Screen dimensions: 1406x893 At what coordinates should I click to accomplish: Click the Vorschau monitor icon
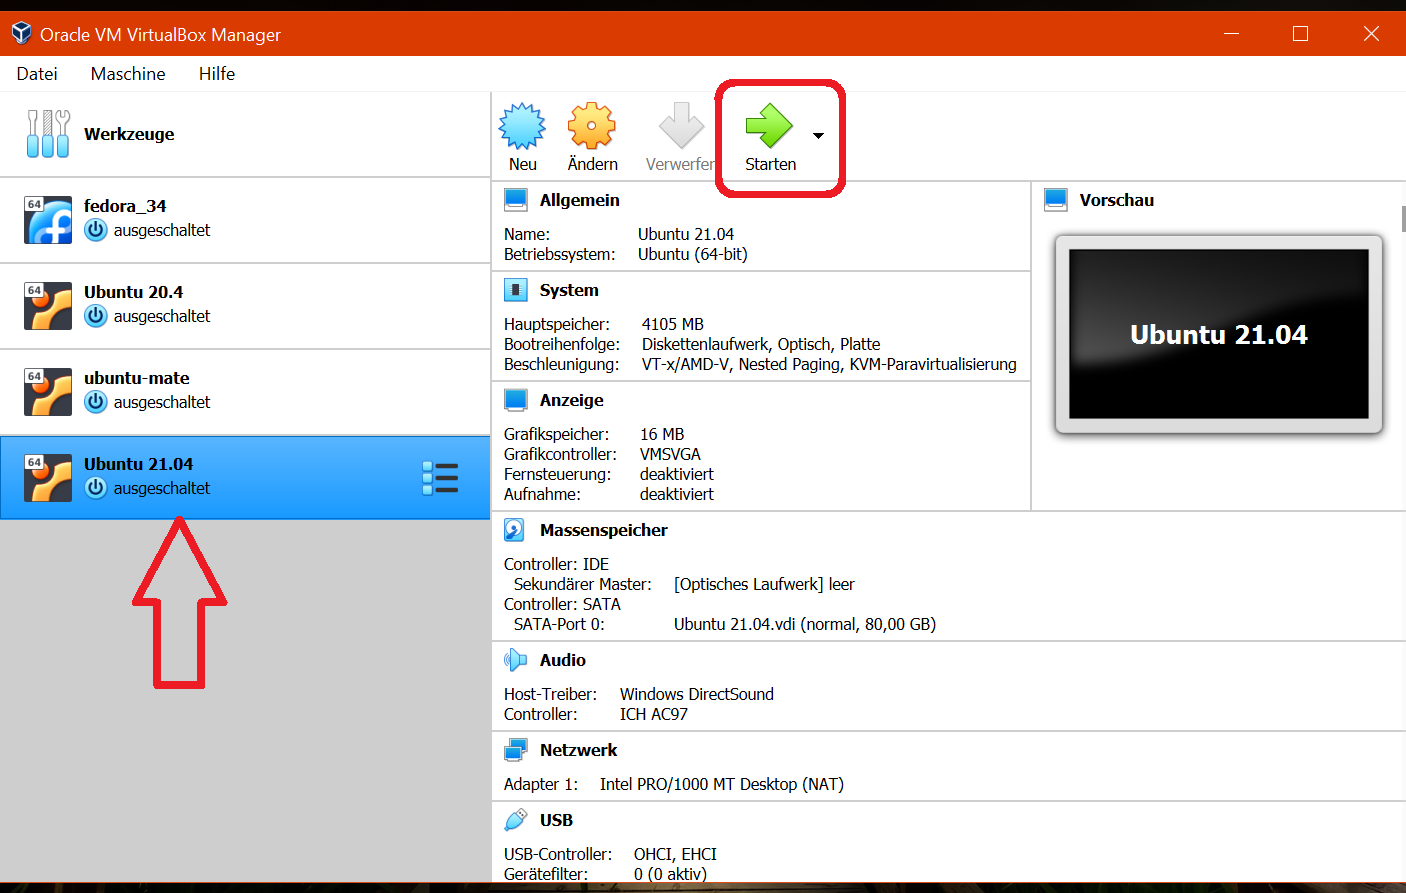1056,200
